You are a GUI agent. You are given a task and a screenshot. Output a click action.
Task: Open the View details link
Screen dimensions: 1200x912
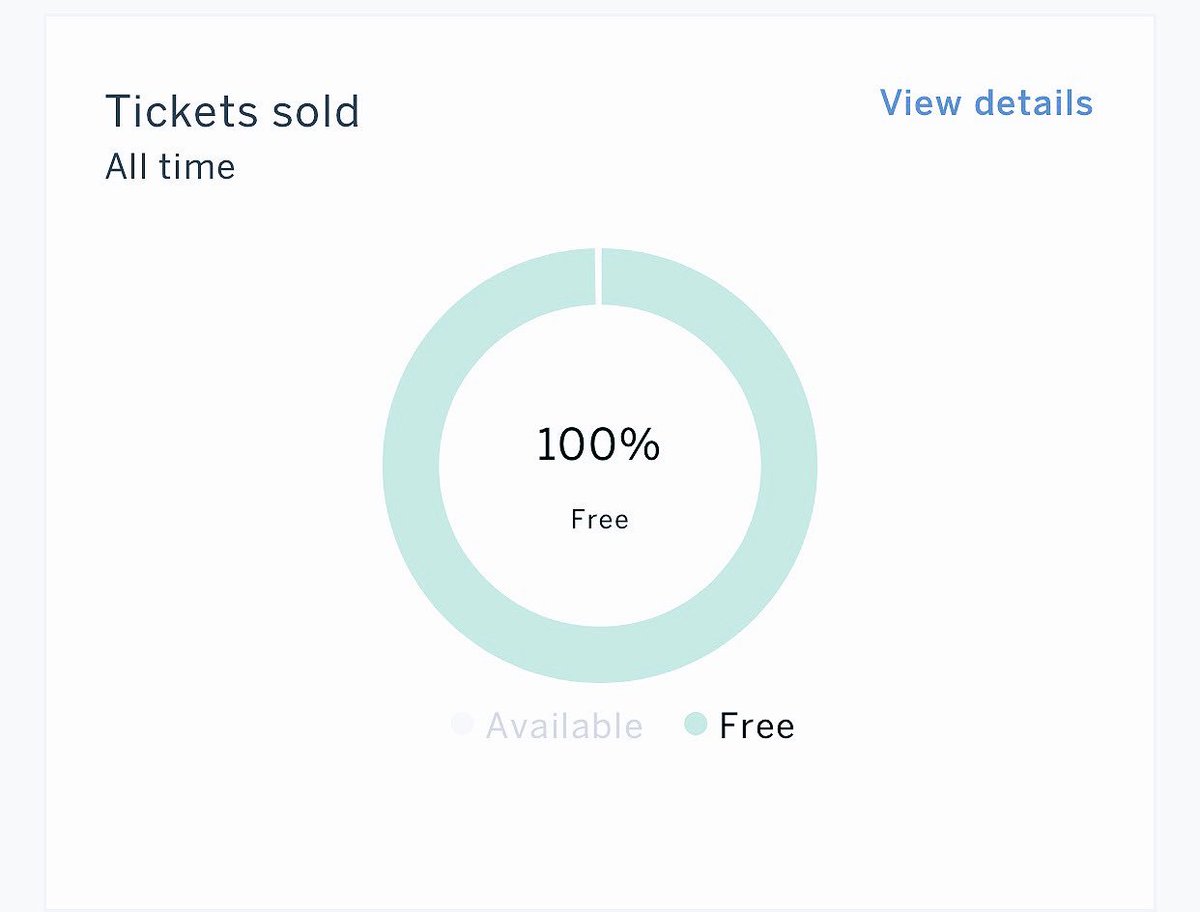click(x=986, y=103)
